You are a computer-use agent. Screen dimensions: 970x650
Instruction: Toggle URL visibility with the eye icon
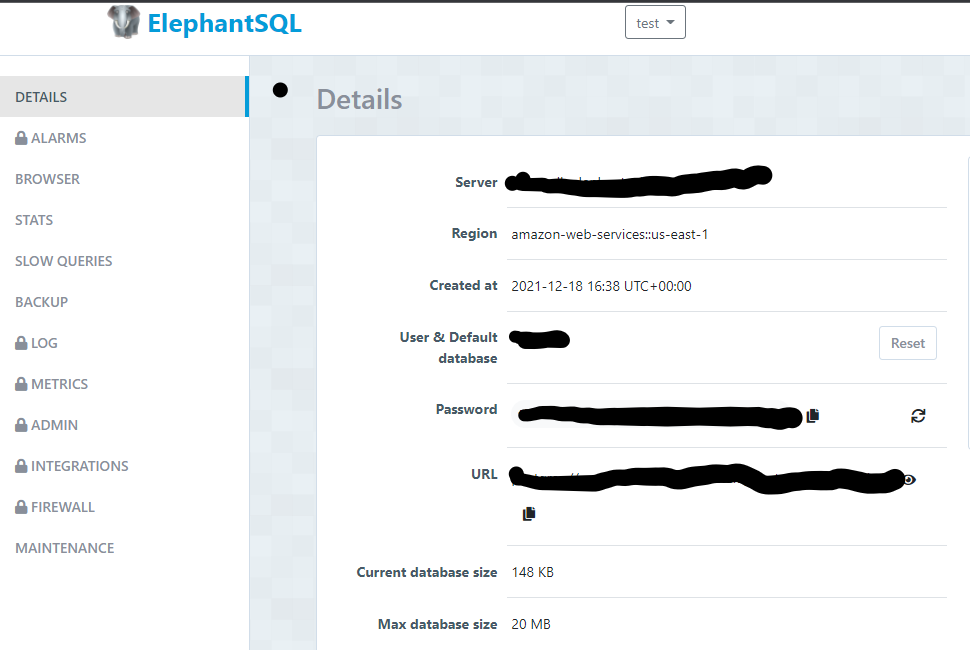[909, 479]
